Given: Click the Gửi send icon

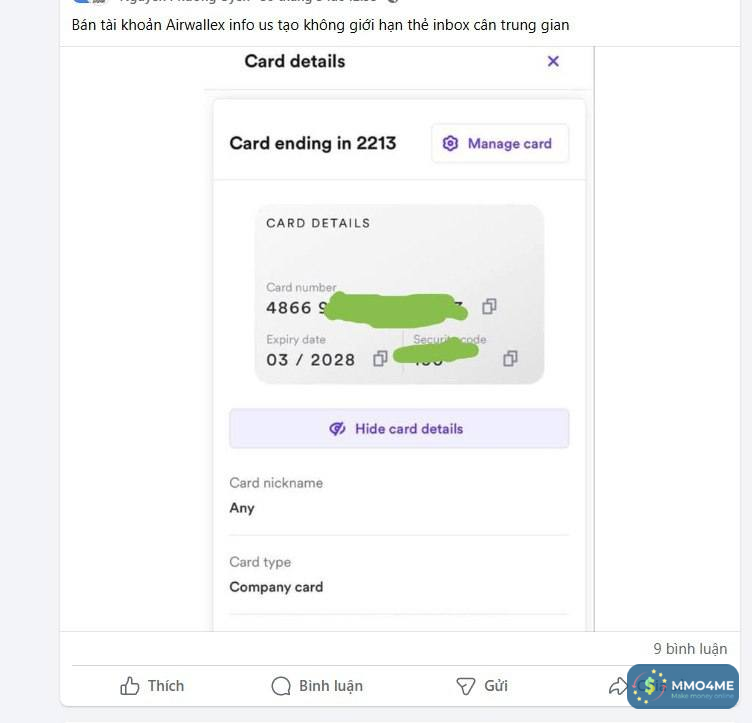Looking at the screenshot, I should (x=465, y=686).
